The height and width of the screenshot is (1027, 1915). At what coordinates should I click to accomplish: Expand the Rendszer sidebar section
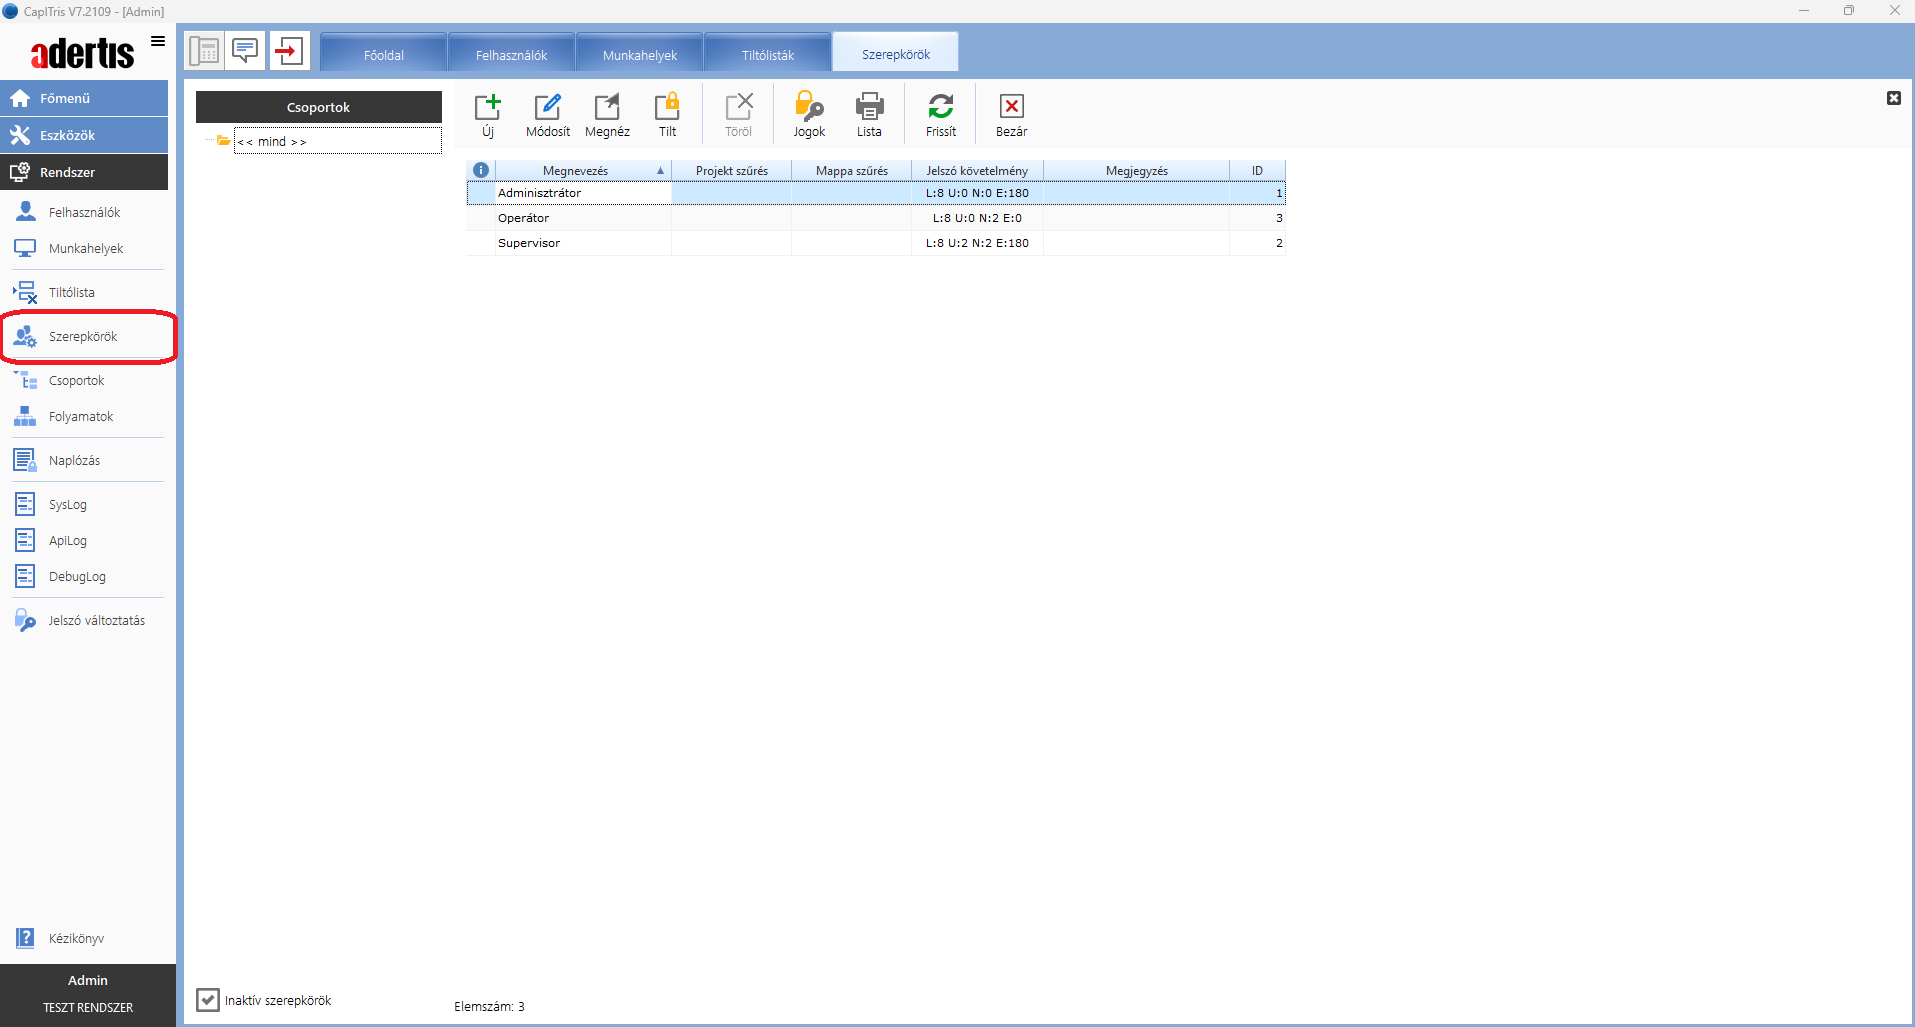[84, 172]
